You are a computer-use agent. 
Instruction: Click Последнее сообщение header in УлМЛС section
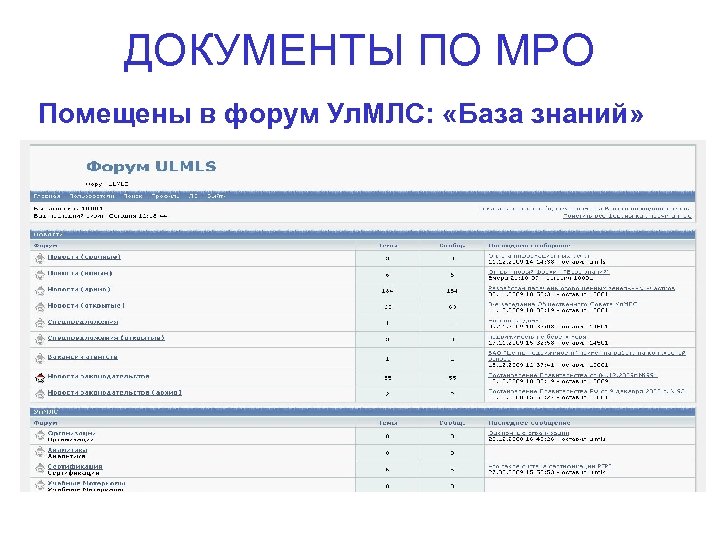pyautogui.click(x=529, y=422)
